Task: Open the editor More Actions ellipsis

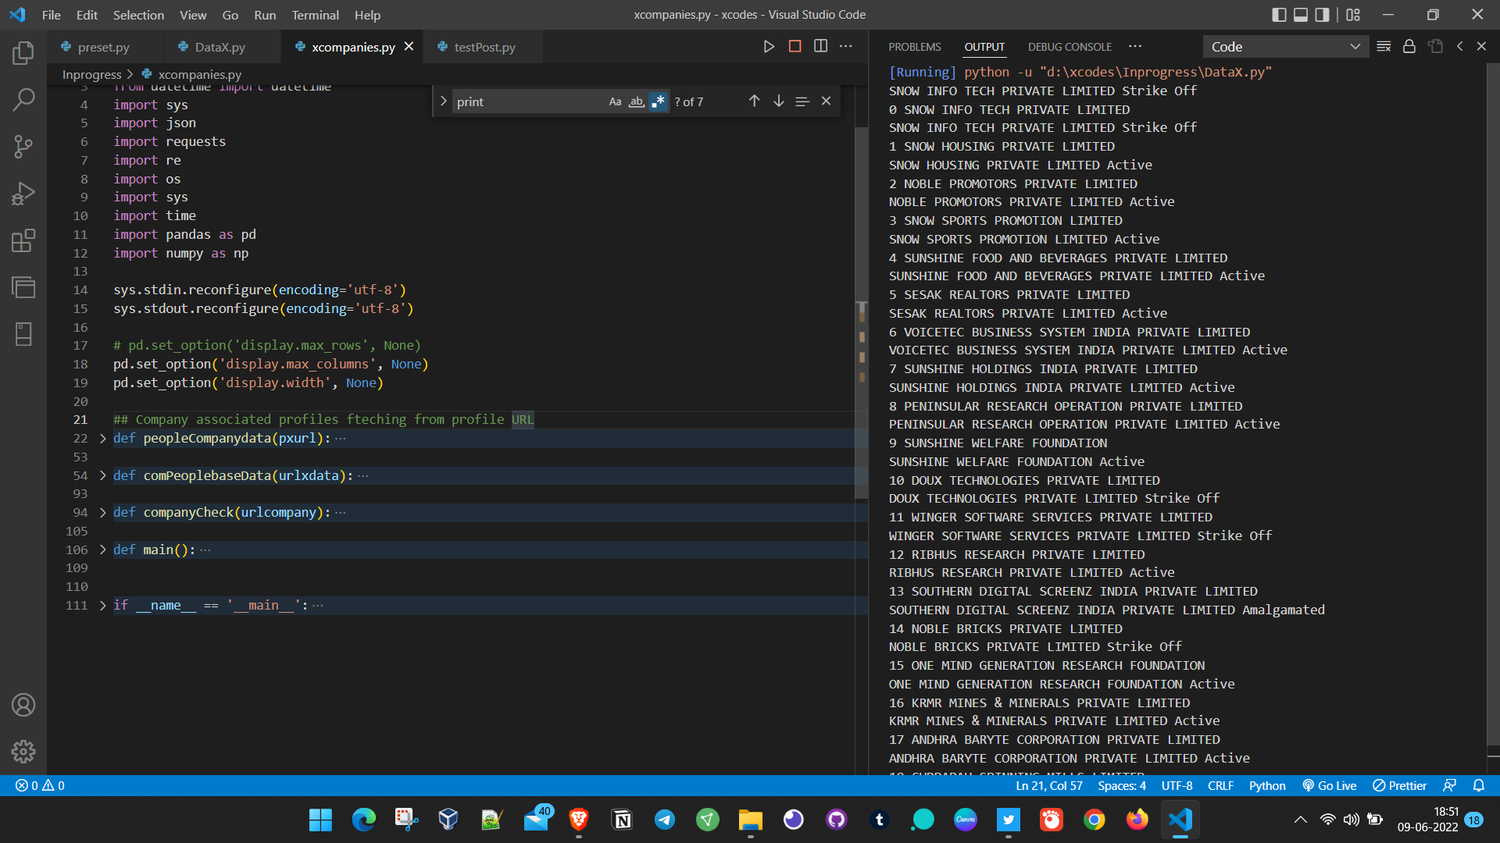Action: coord(846,46)
